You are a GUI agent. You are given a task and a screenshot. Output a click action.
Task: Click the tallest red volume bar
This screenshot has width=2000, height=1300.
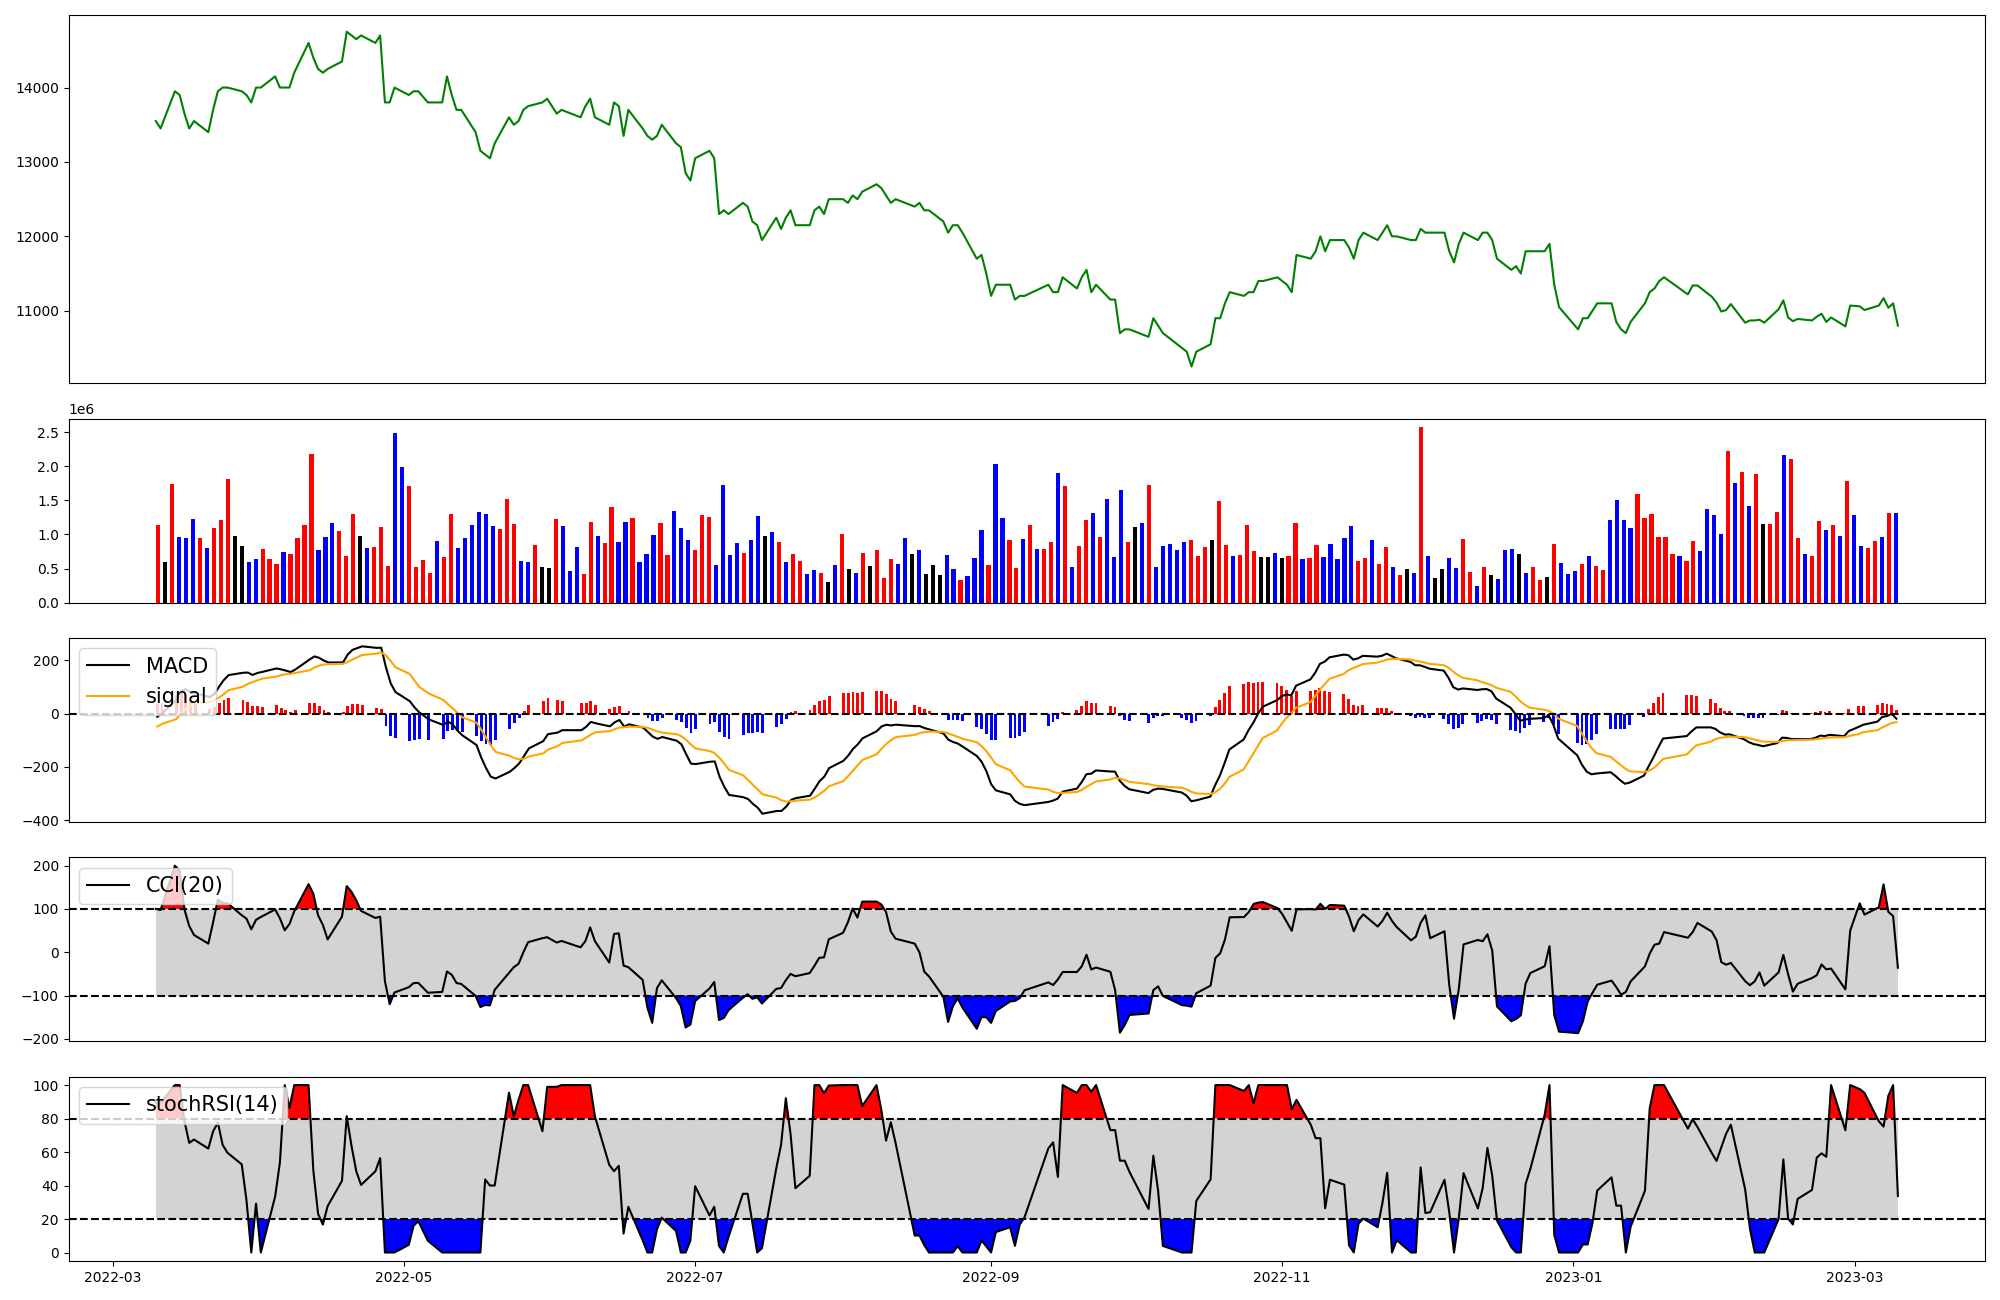[x=1421, y=515]
